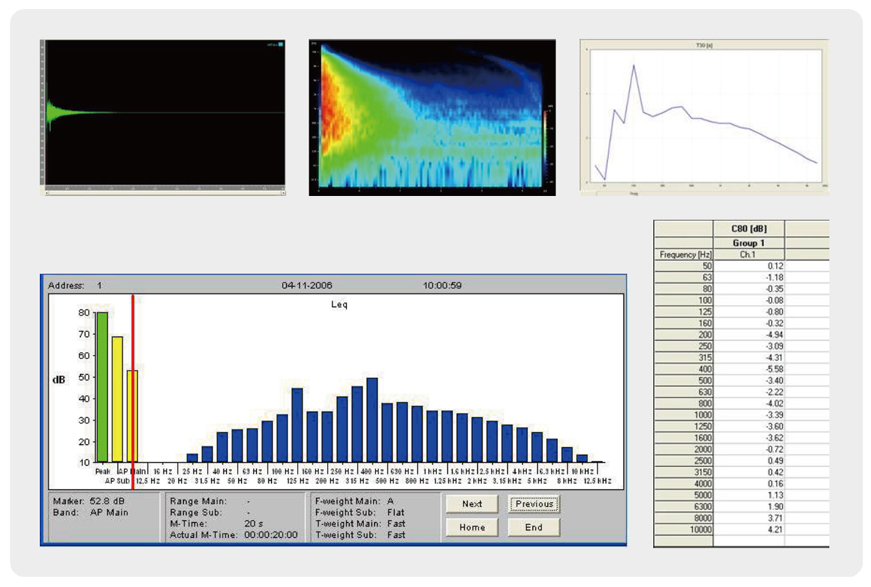This screenshot has height=587, width=871.
Task: Click the T-weight Main Fast setting
Action: (x=360, y=524)
